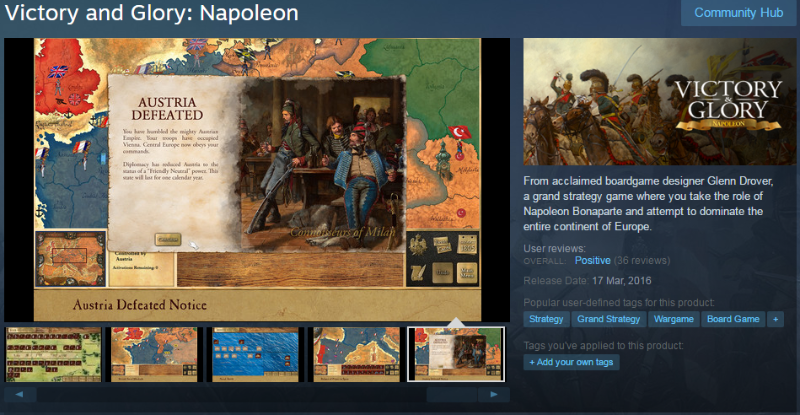
Task: Open the Board Game tag
Action: click(x=733, y=319)
